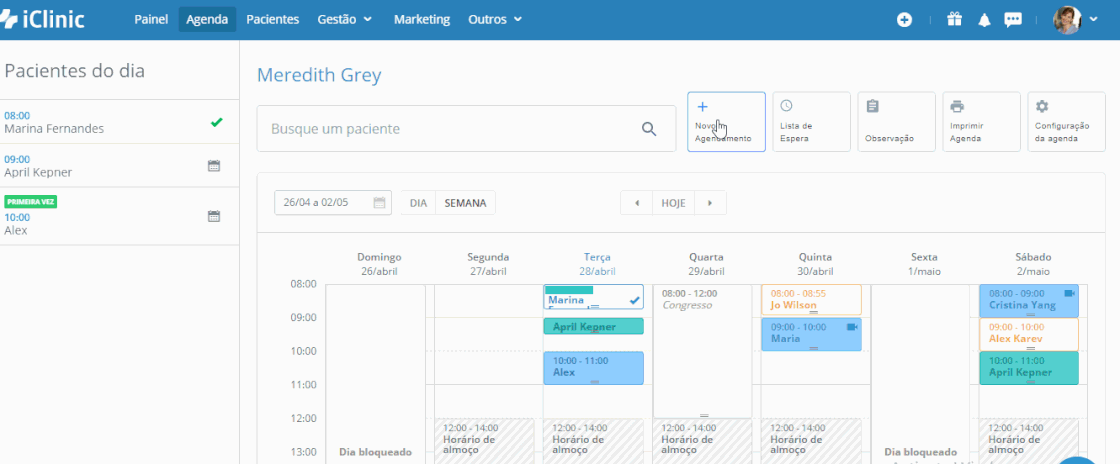Screen dimensions: 1120x464
Task: Click the plus circle icon in header
Action: (904, 20)
